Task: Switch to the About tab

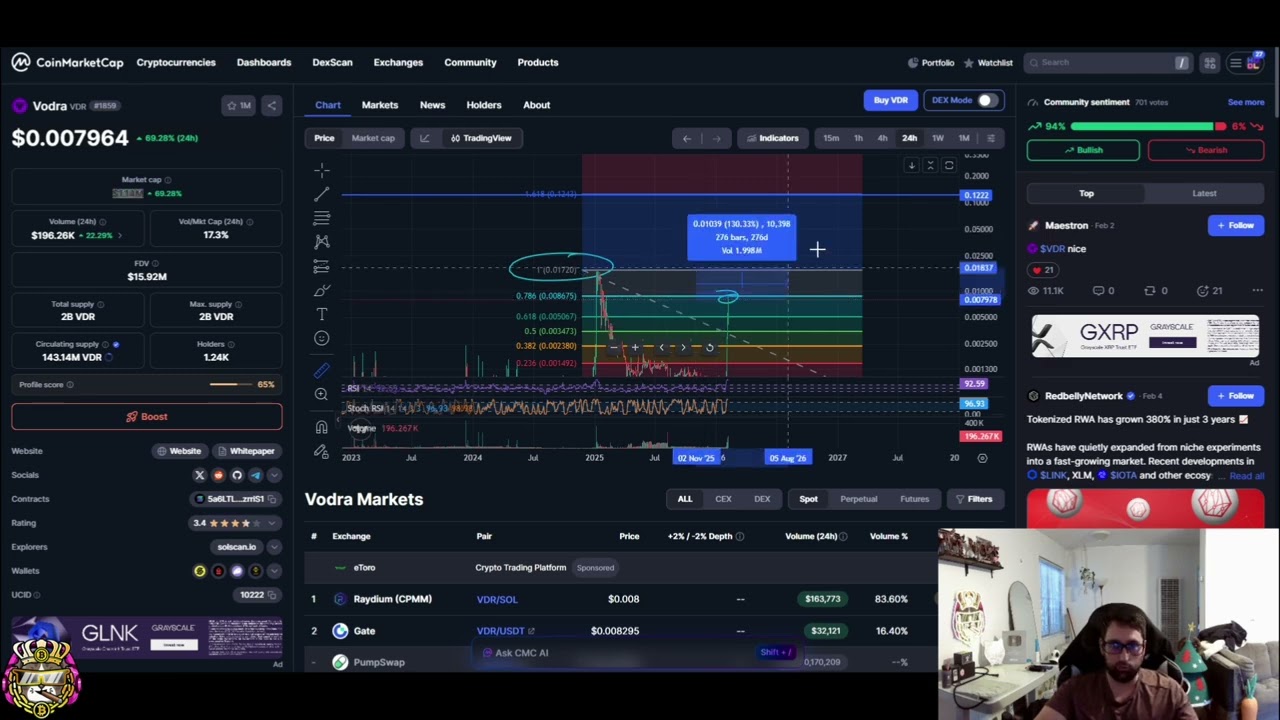Action: (x=537, y=105)
